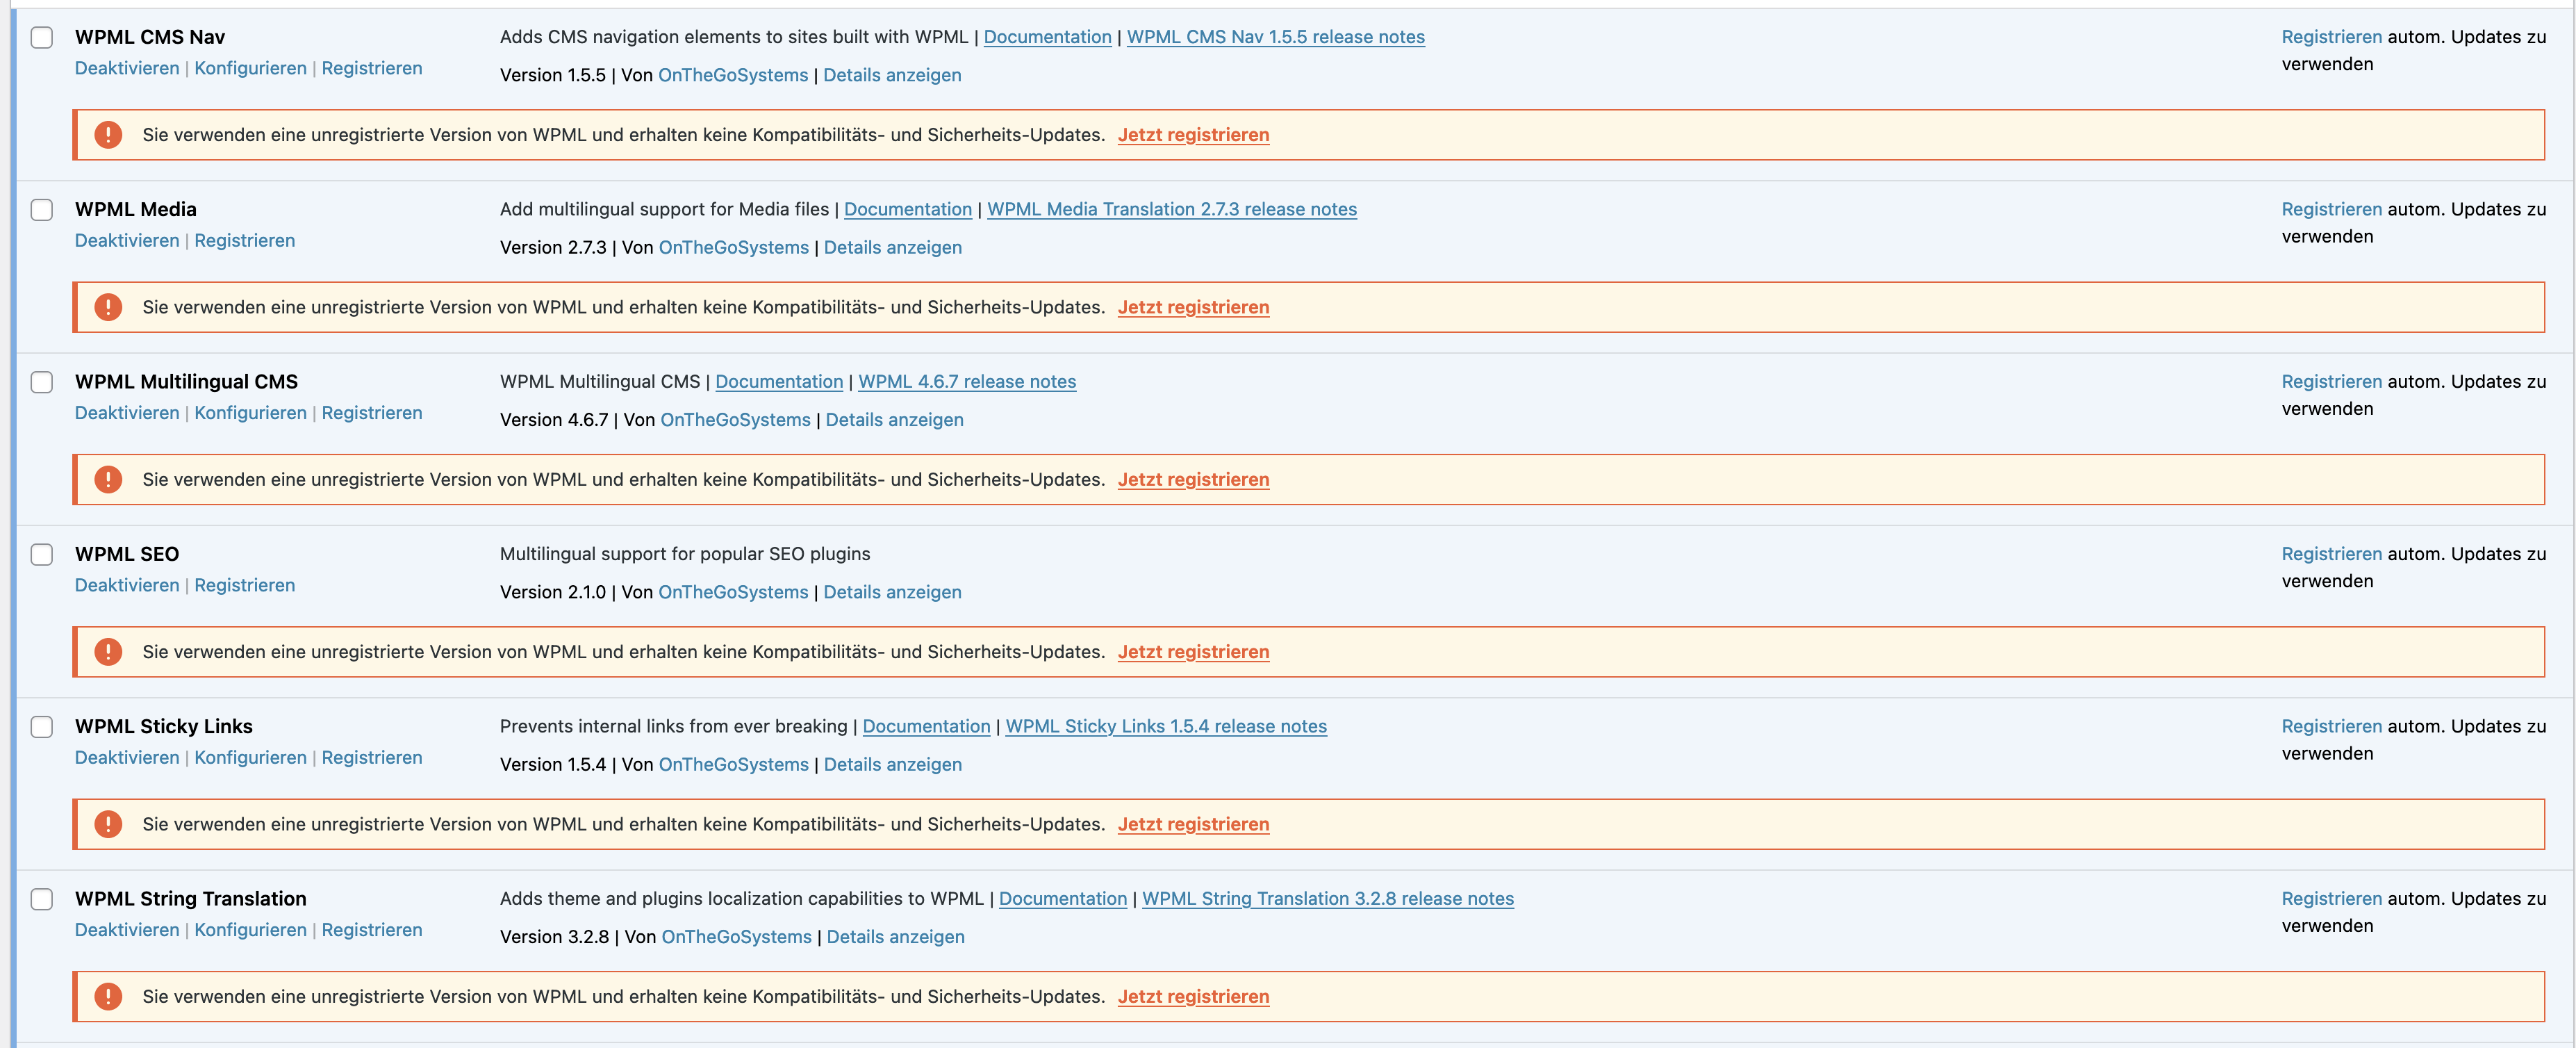2576x1048 pixels.
Task: Click Jetzt registrieren in the WPML Media notice
Action: [1193, 307]
